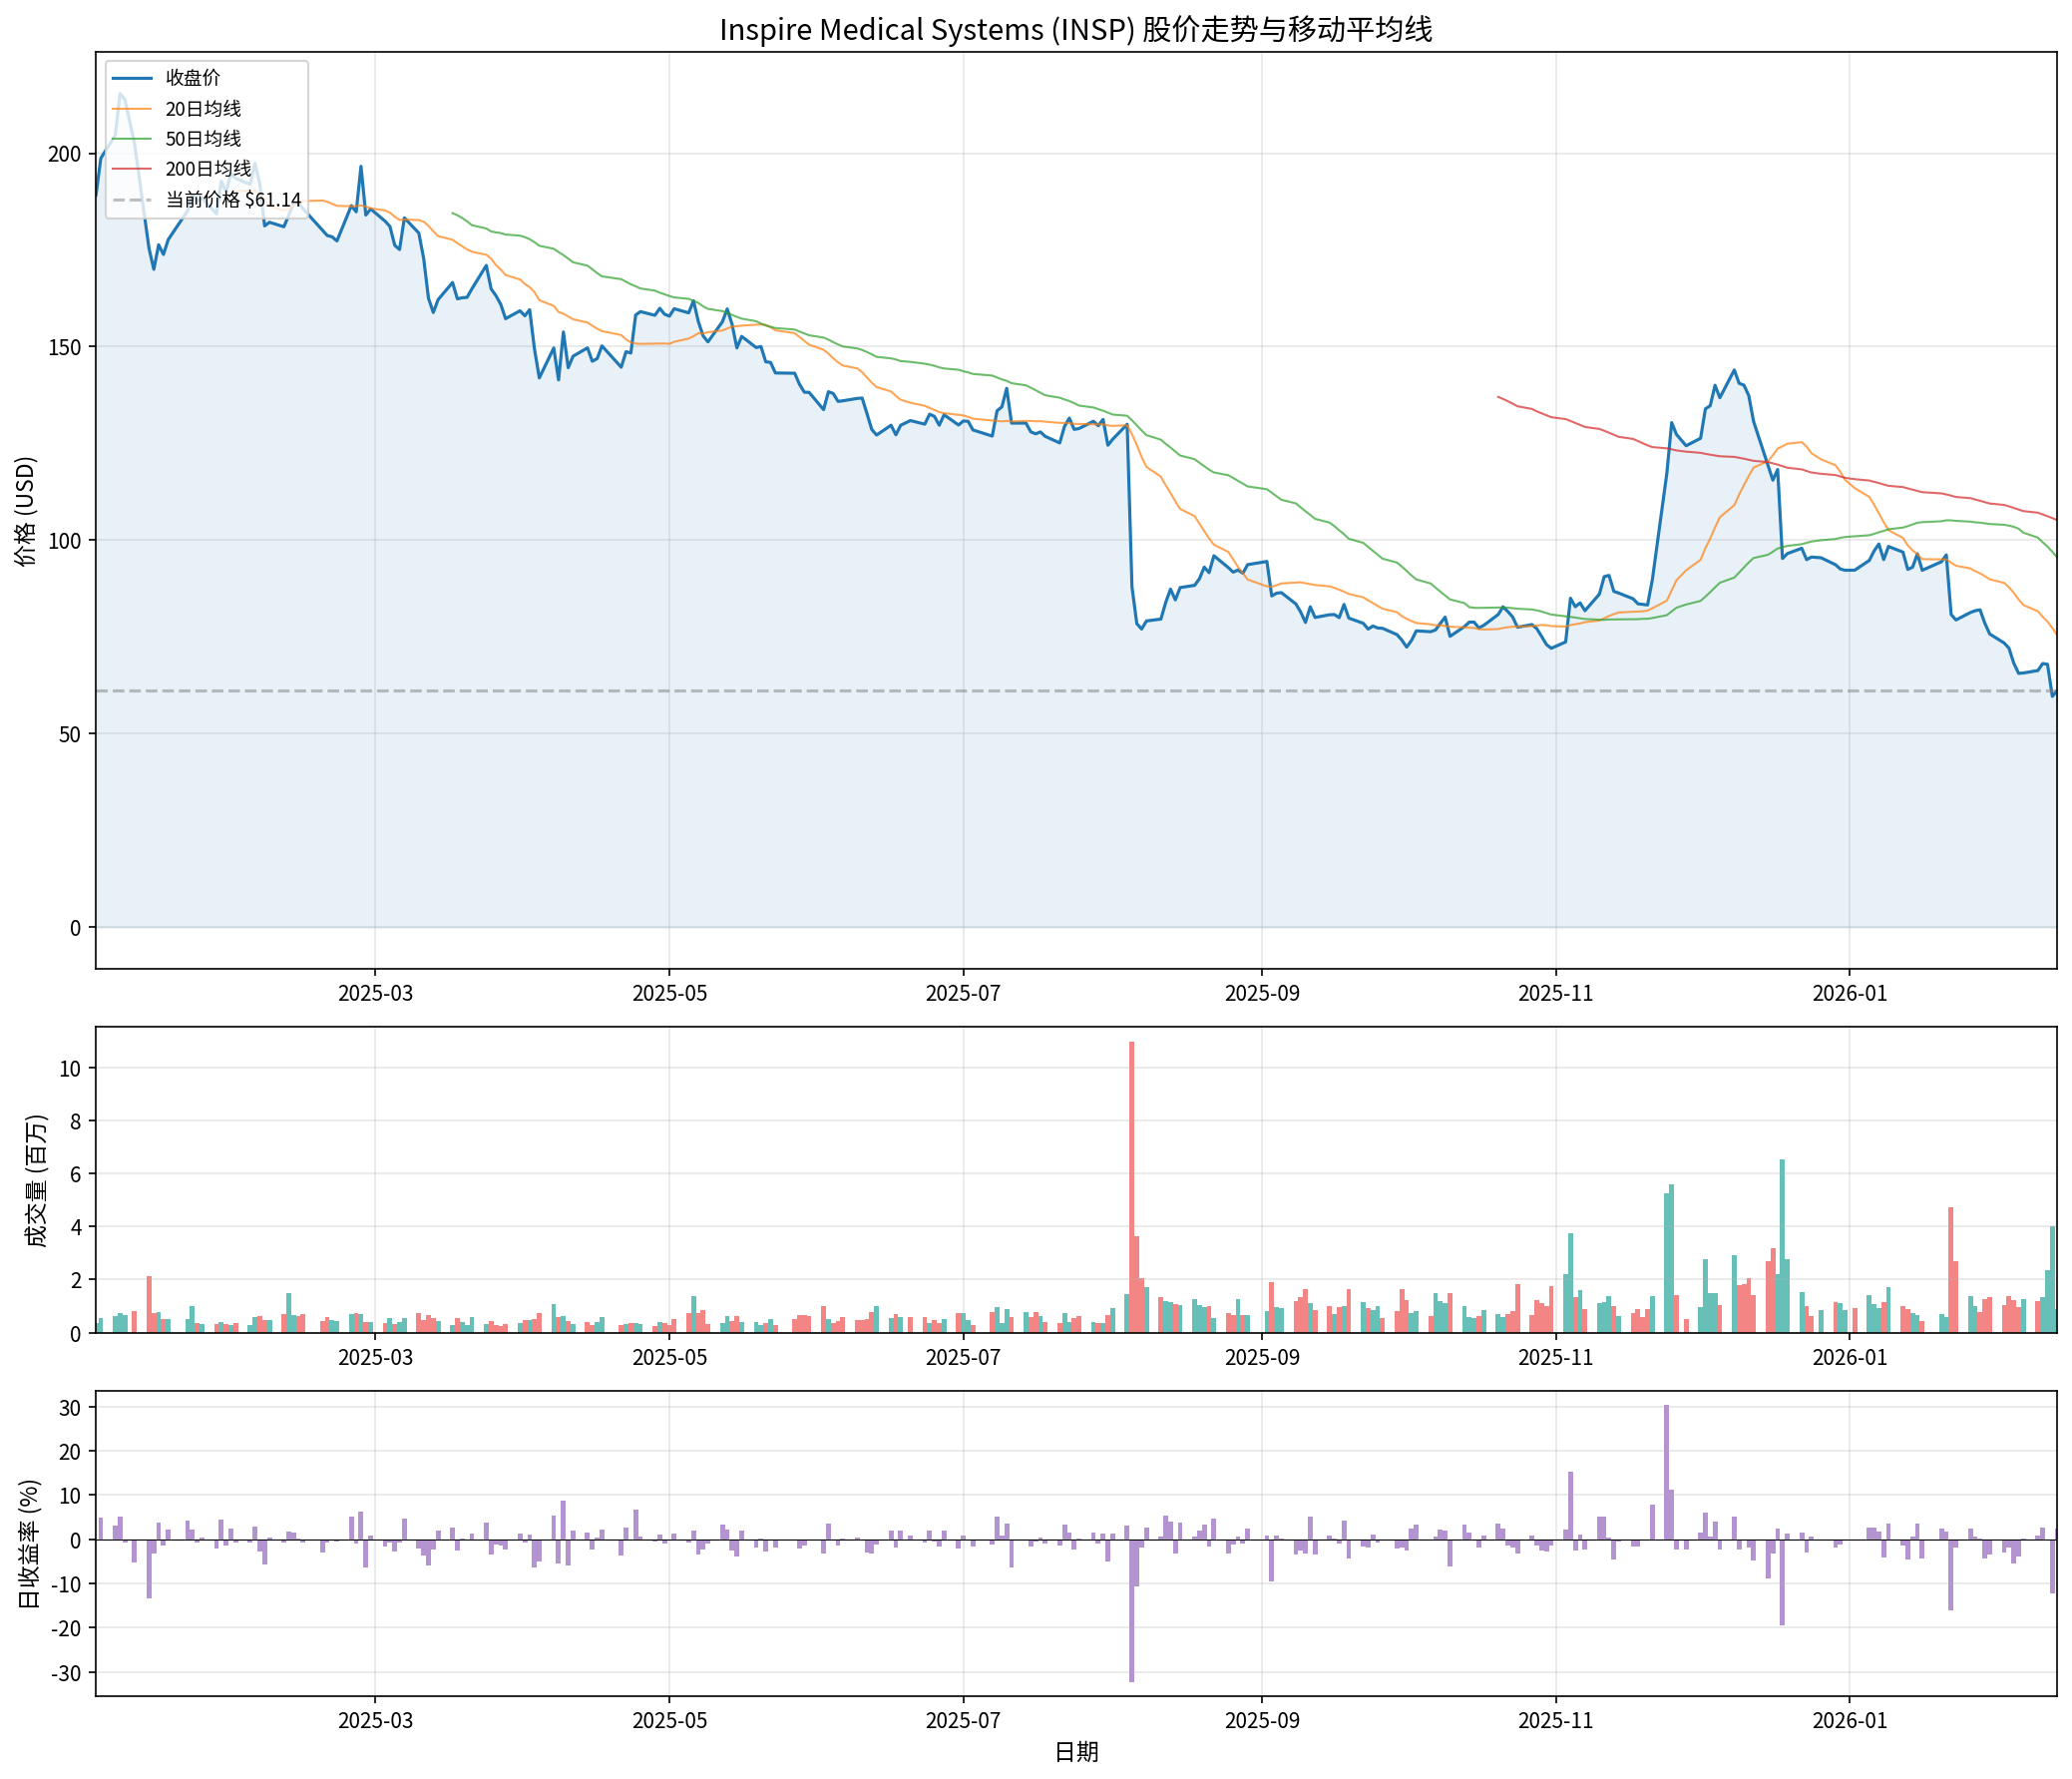Click the 2026-01 tick under volume chart

(1849, 1357)
